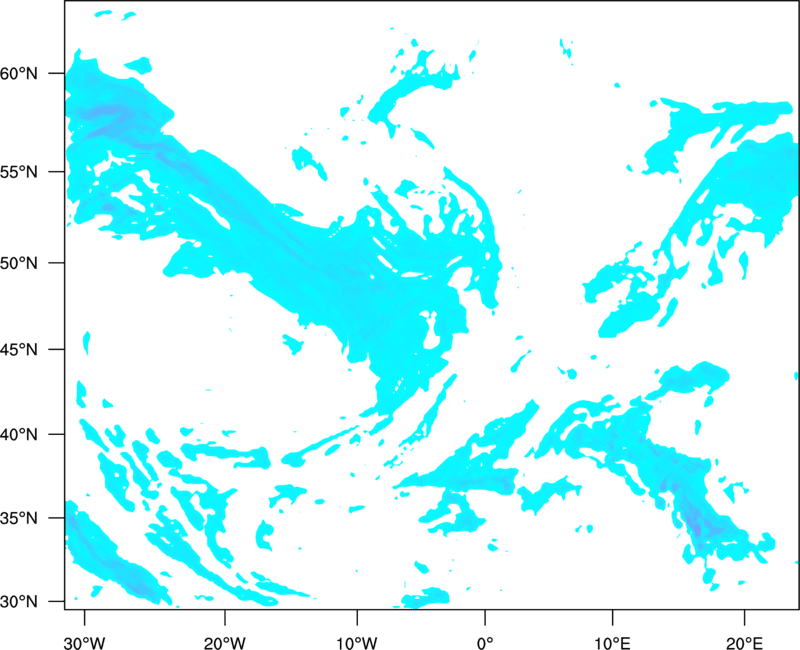Click the 10°W longitude label
The height and width of the screenshot is (650, 800).
point(357,643)
